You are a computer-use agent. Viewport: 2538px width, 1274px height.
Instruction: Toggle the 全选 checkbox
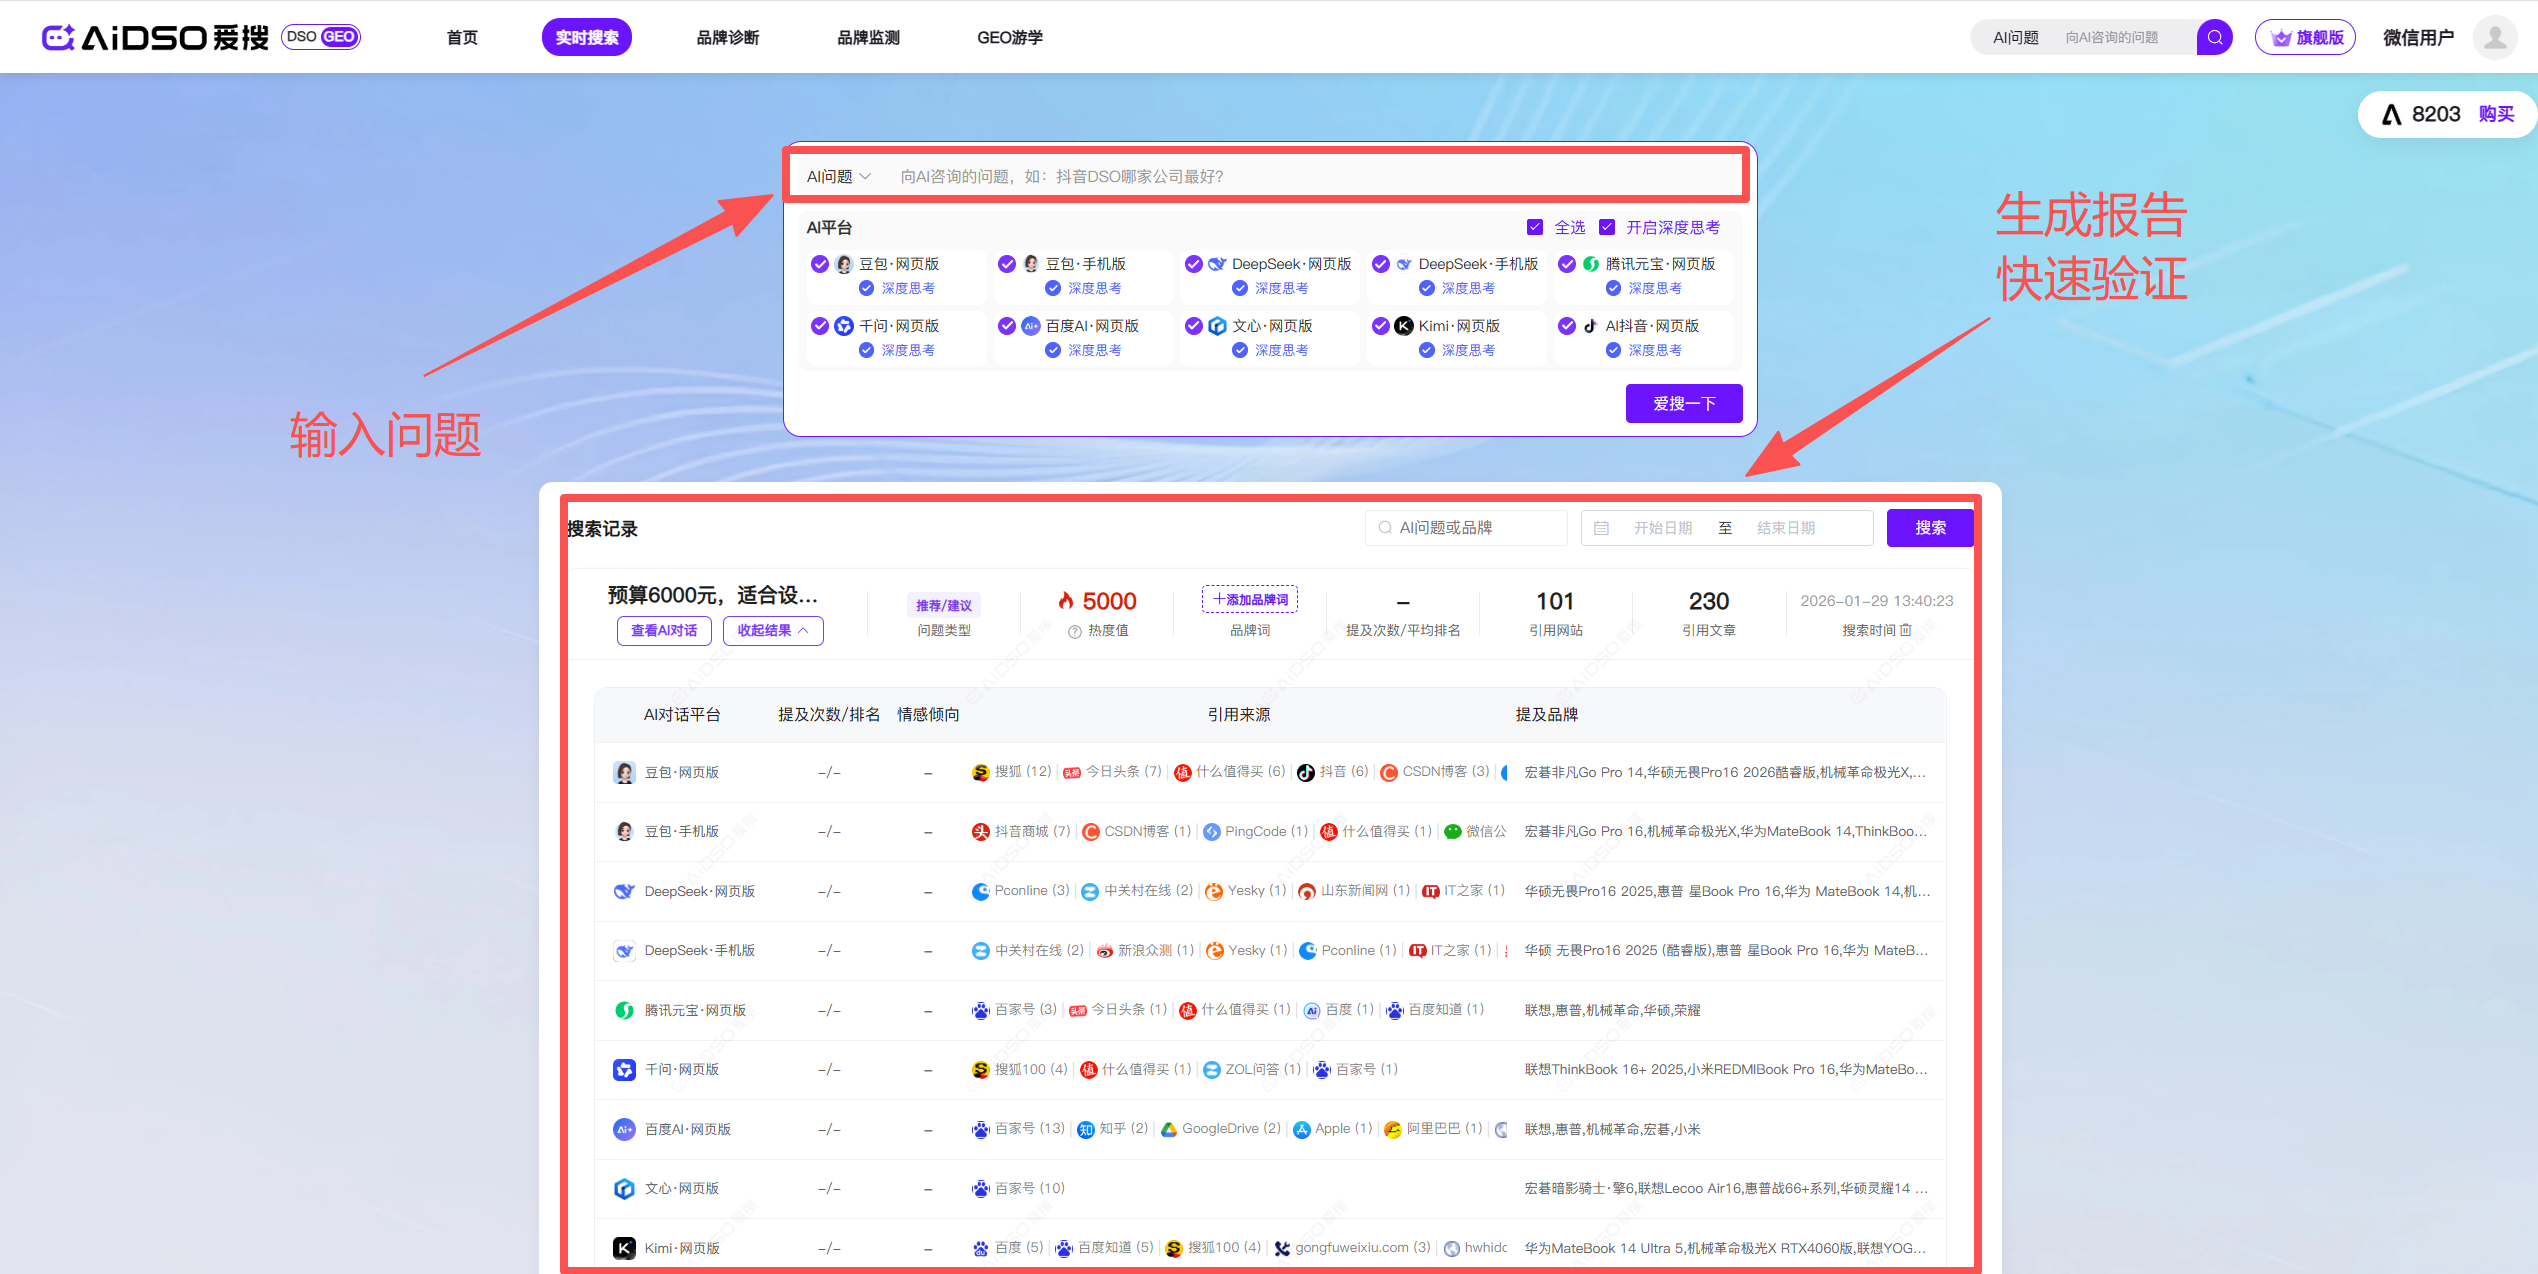click(1535, 227)
